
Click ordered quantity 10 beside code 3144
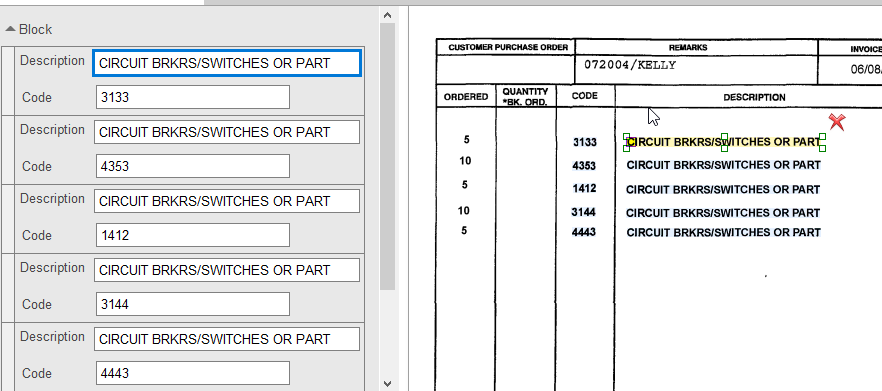click(464, 211)
